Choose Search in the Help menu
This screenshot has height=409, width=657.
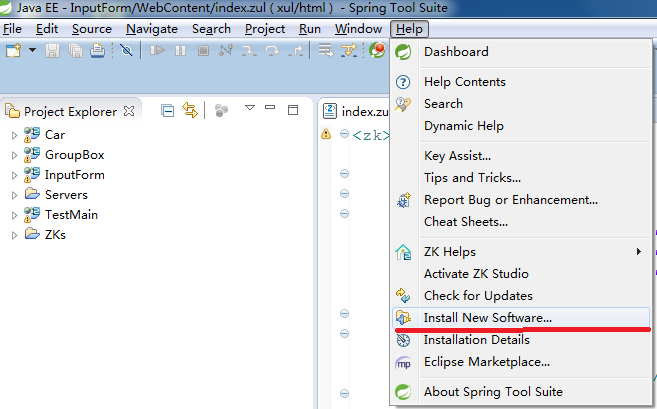coord(521,104)
